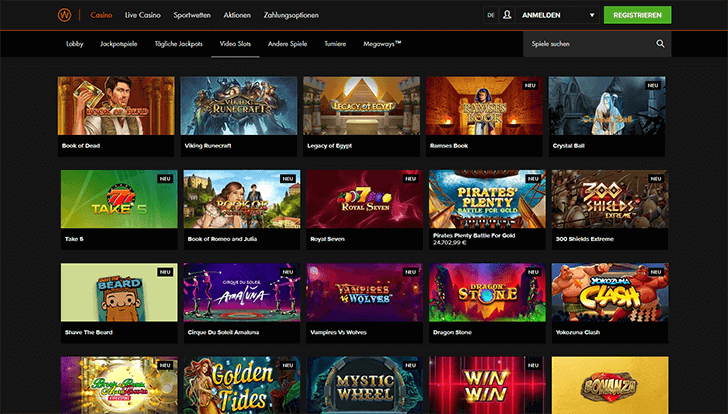
Task: Open the Turniere tab
Action: [x=335, y=44]
